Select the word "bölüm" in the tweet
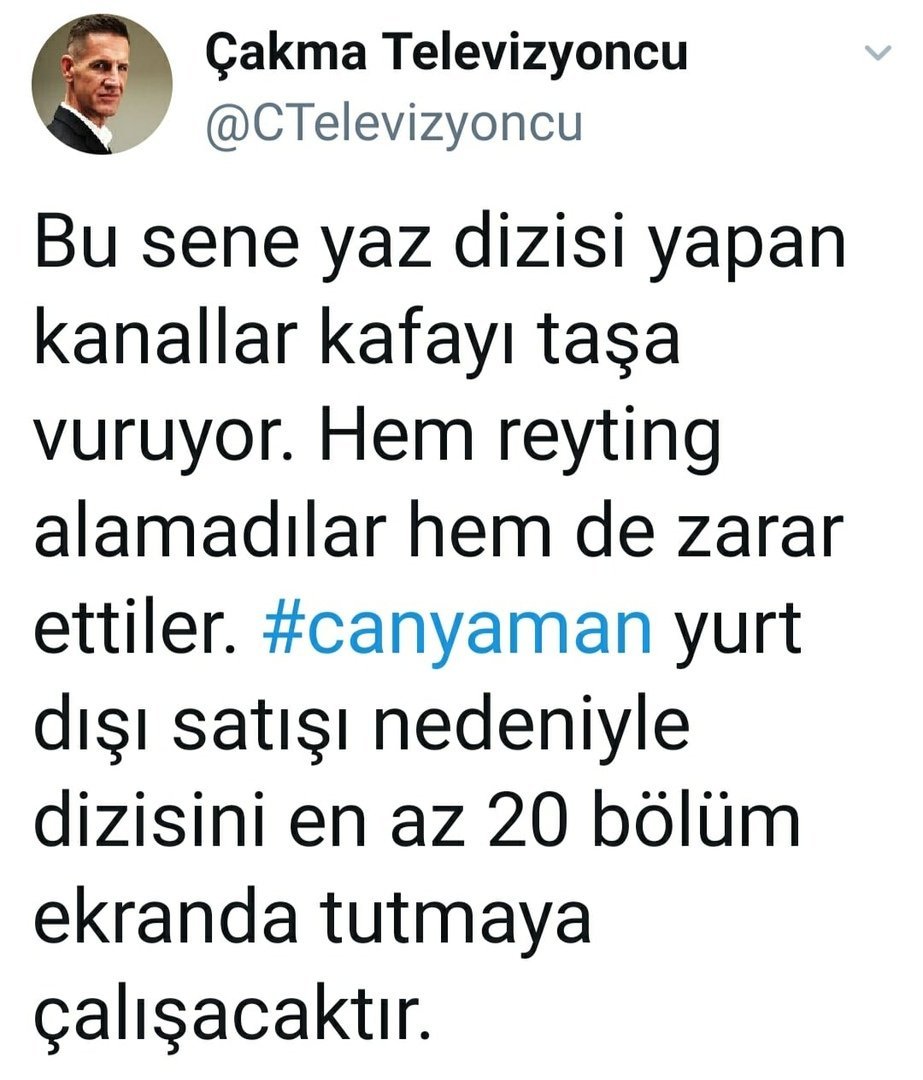This screenshot has height=1080, width=923. pyautogui.click(x=696, y=821)
